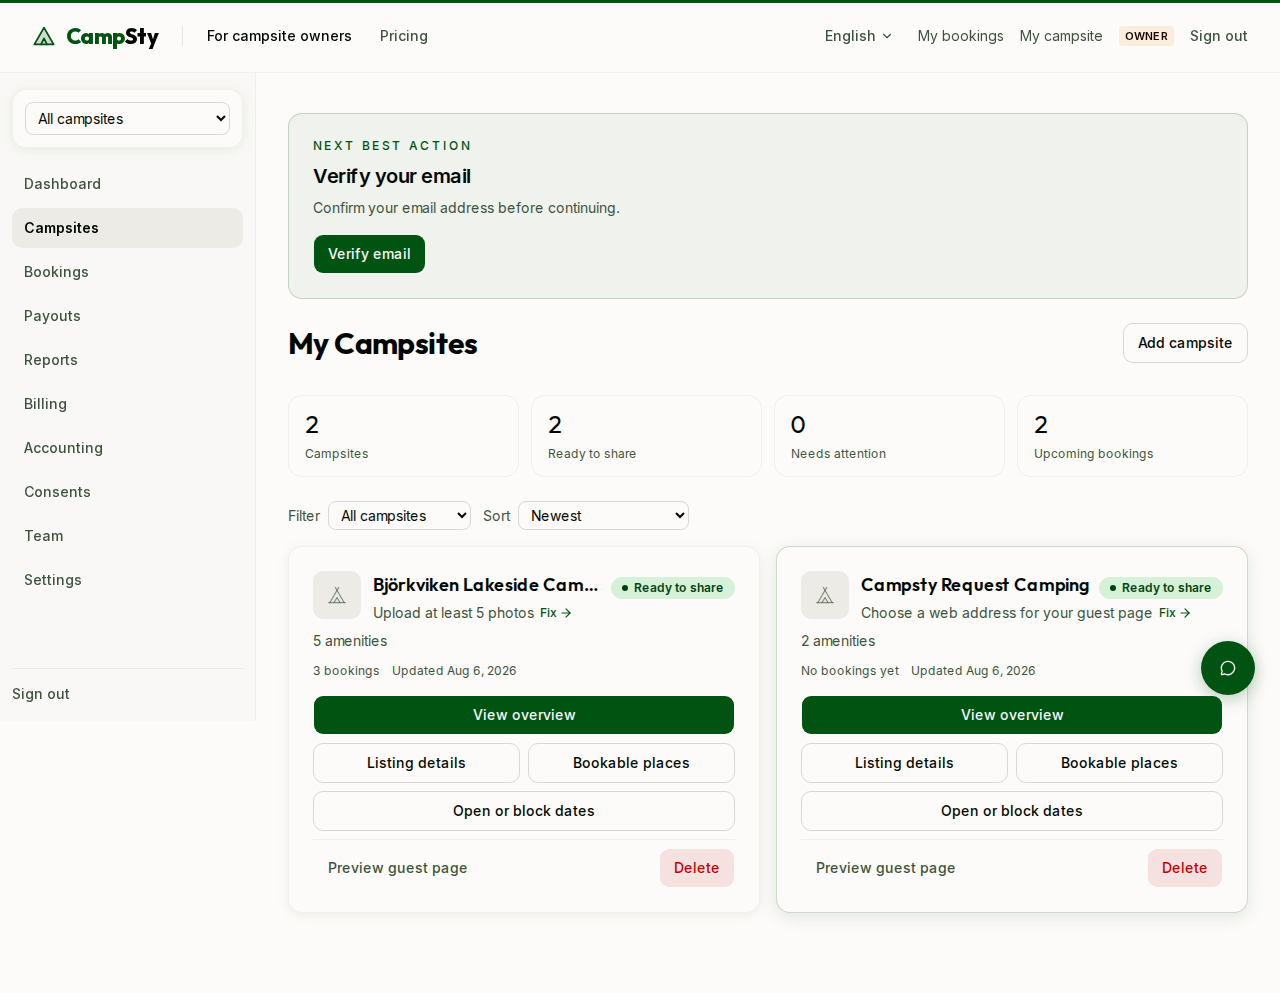1280x993 pixels.
Task: Click the Upcoming bookings stat card
Action: coord(1132,436)
